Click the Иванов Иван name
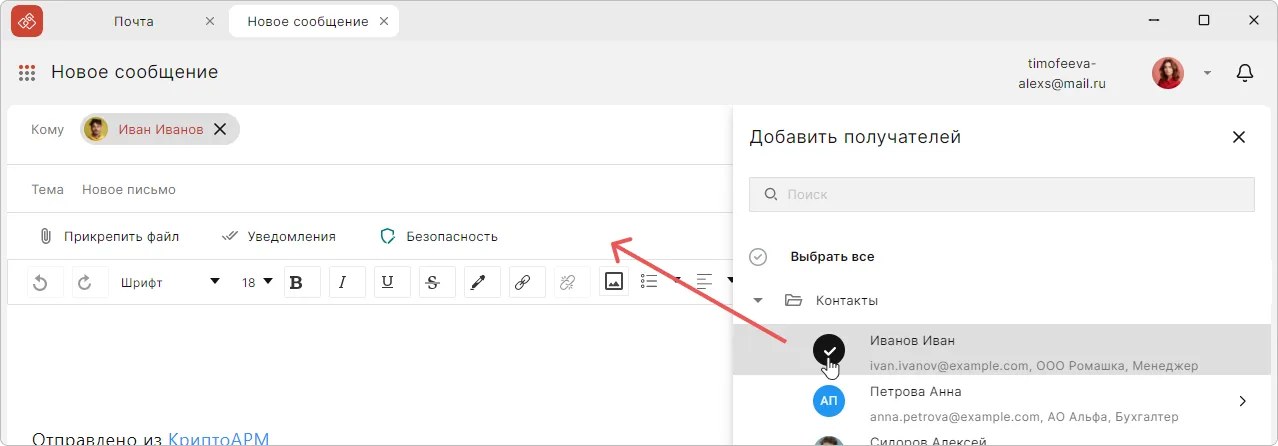Screen dimensions: 1278x446 (x=912, y=341)
